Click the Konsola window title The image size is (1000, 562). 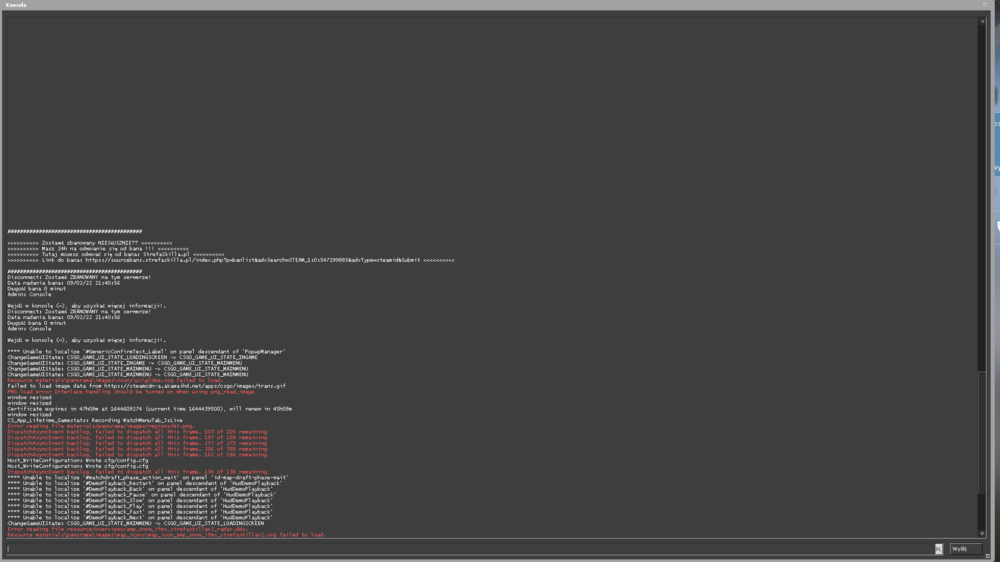(x=16, y=5)
